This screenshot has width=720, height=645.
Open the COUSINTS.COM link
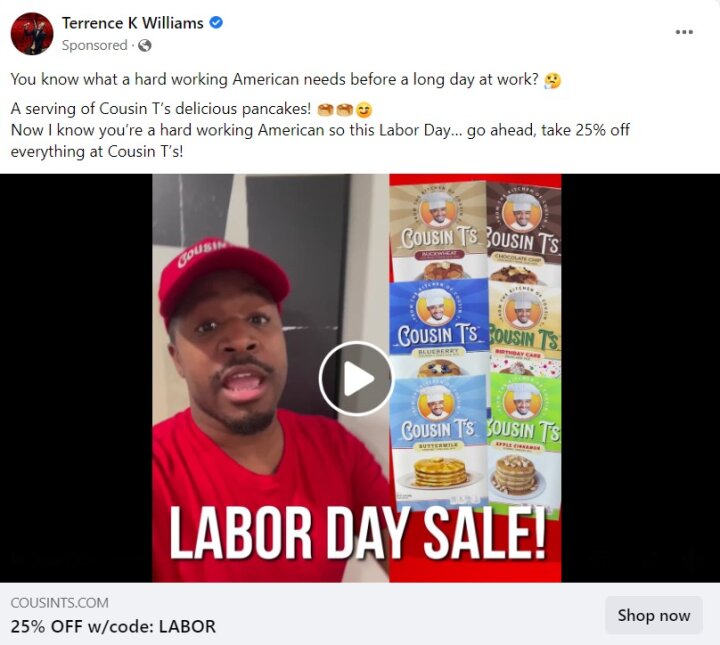click(60, 603)
